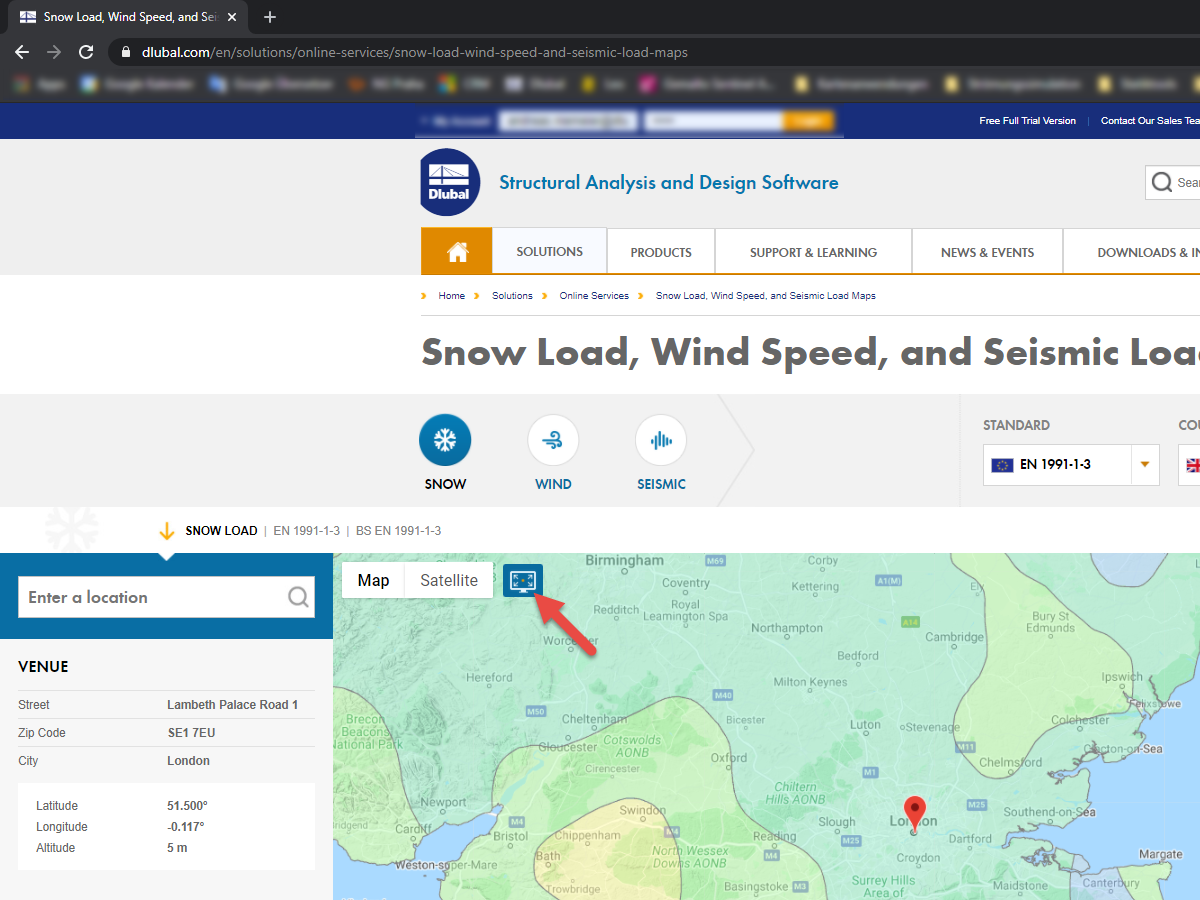Go back in browser history
The image size is (1200, 900).
pyautogui.click(x=22, y=52)
